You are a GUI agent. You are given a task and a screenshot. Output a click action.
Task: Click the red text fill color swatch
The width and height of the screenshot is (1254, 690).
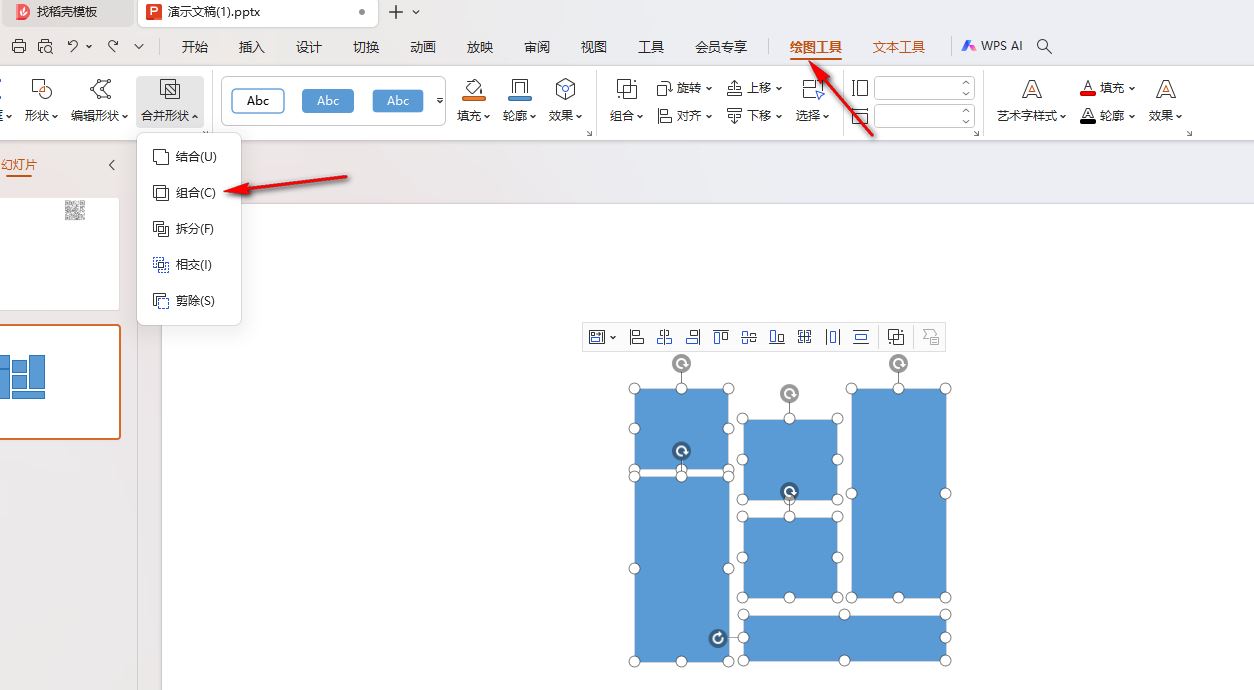pos(1088,89)
